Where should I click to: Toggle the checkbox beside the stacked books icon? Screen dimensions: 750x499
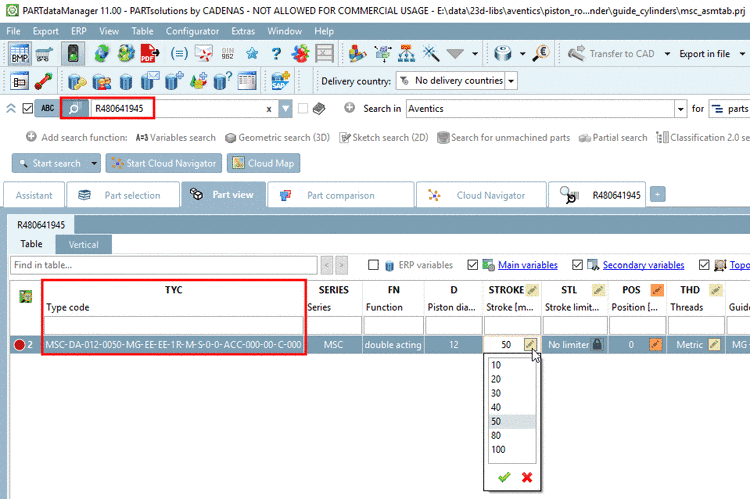[x=303, y=109]
